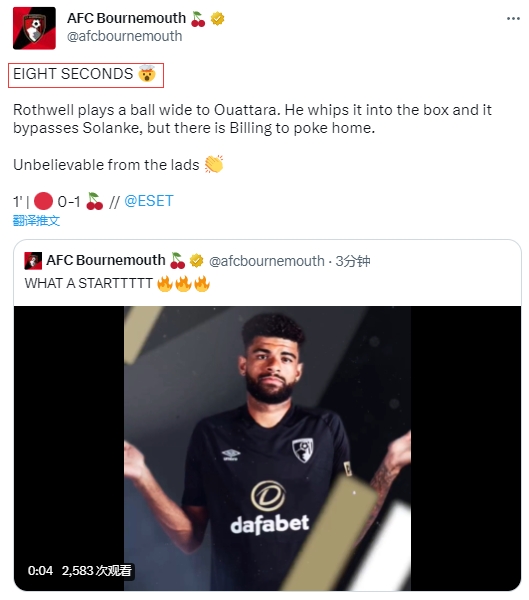The width and height of the screenshot is (529, 600).
Task: Follow the @ESET mention link
Action: coord(149,201)
